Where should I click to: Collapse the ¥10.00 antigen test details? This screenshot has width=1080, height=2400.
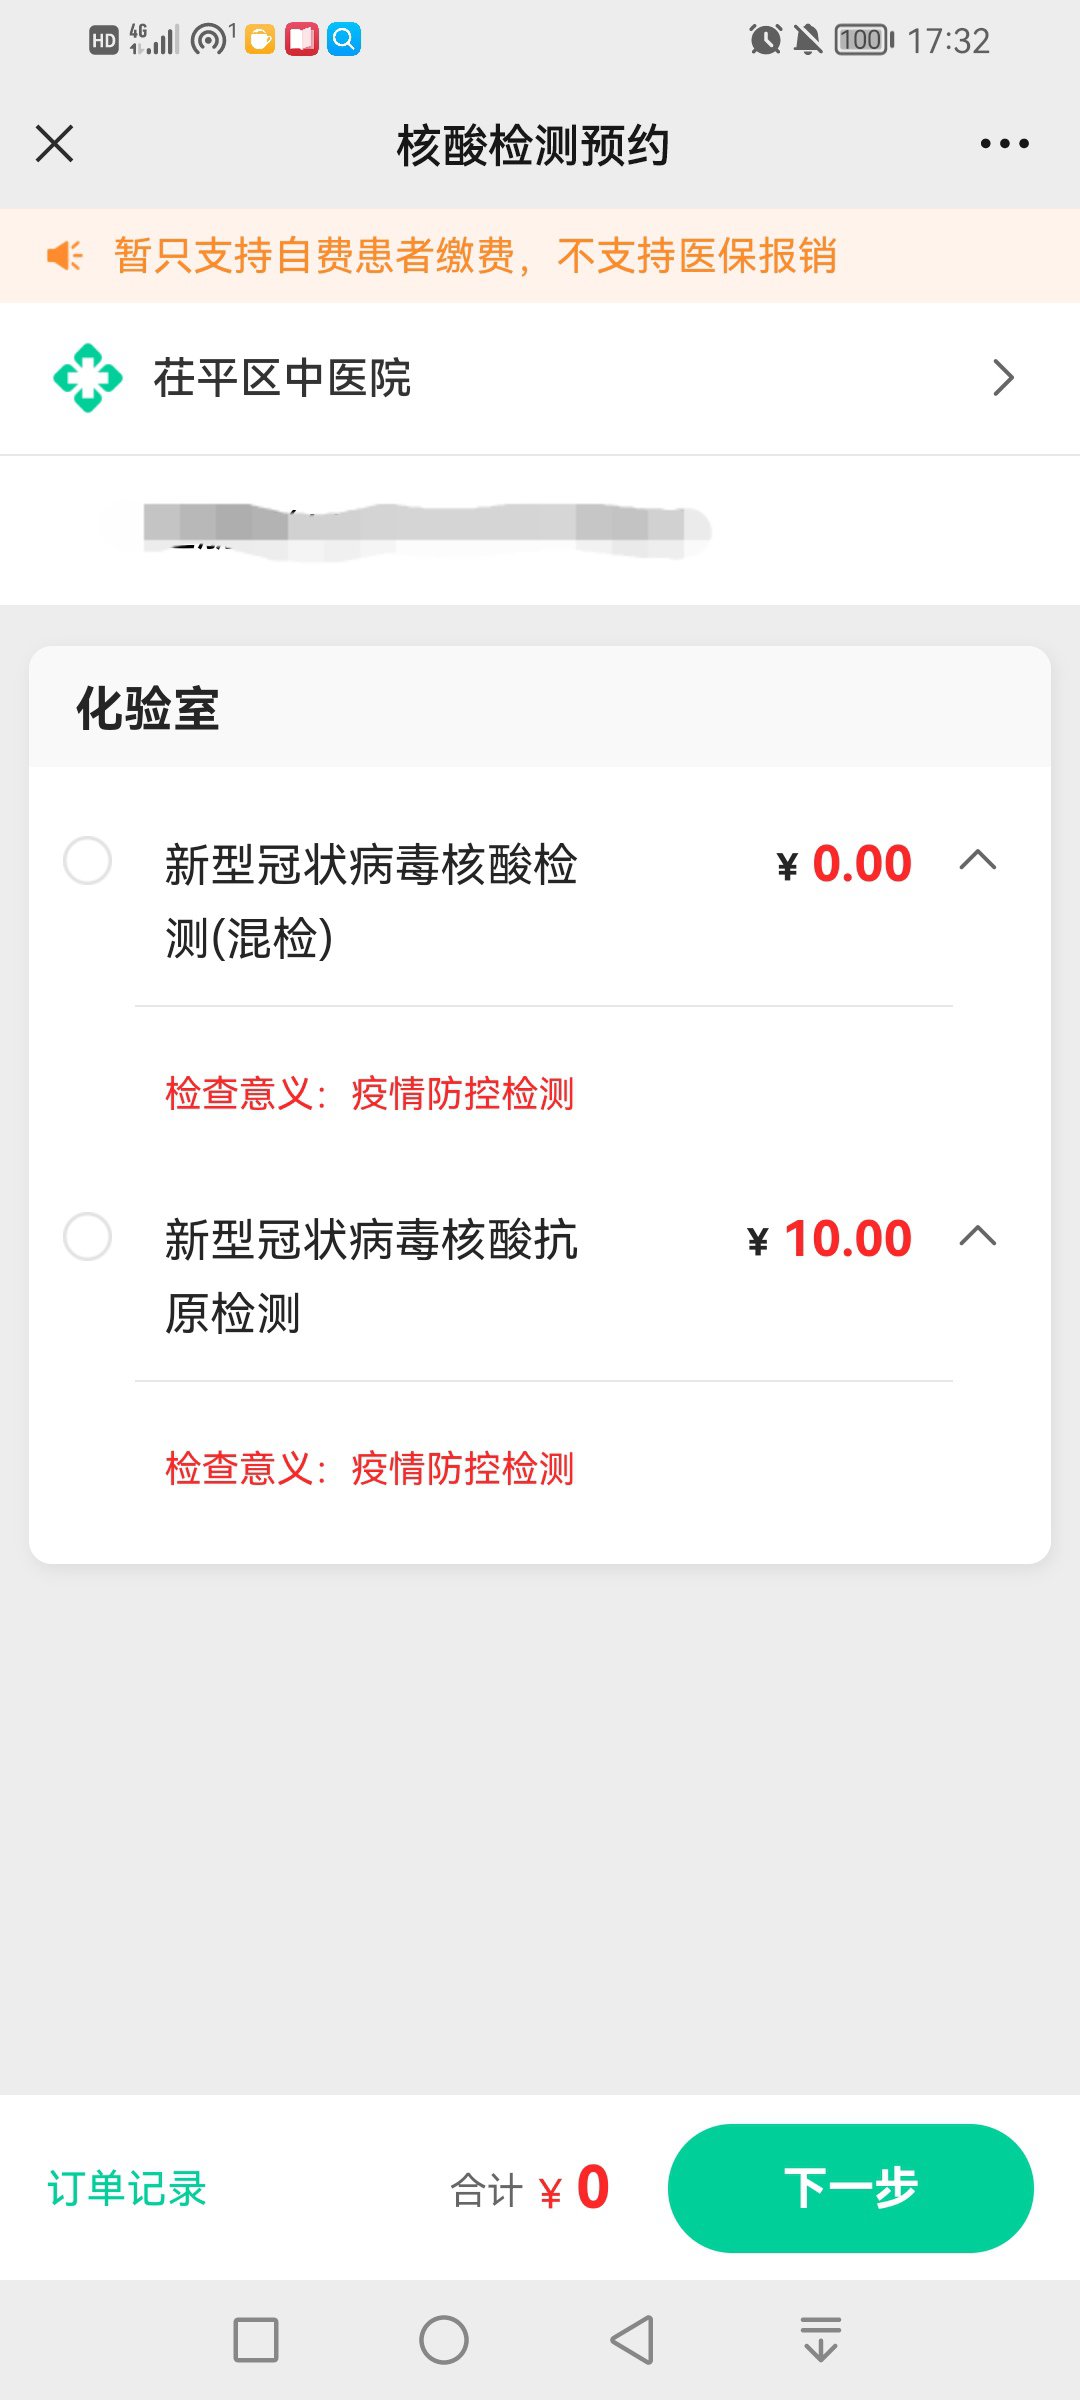click(977, 1237)
